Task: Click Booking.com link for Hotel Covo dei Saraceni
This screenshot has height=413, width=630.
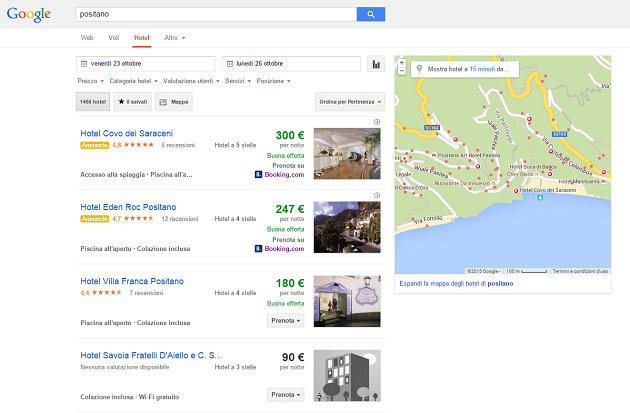Action: (x=284, y=174)
